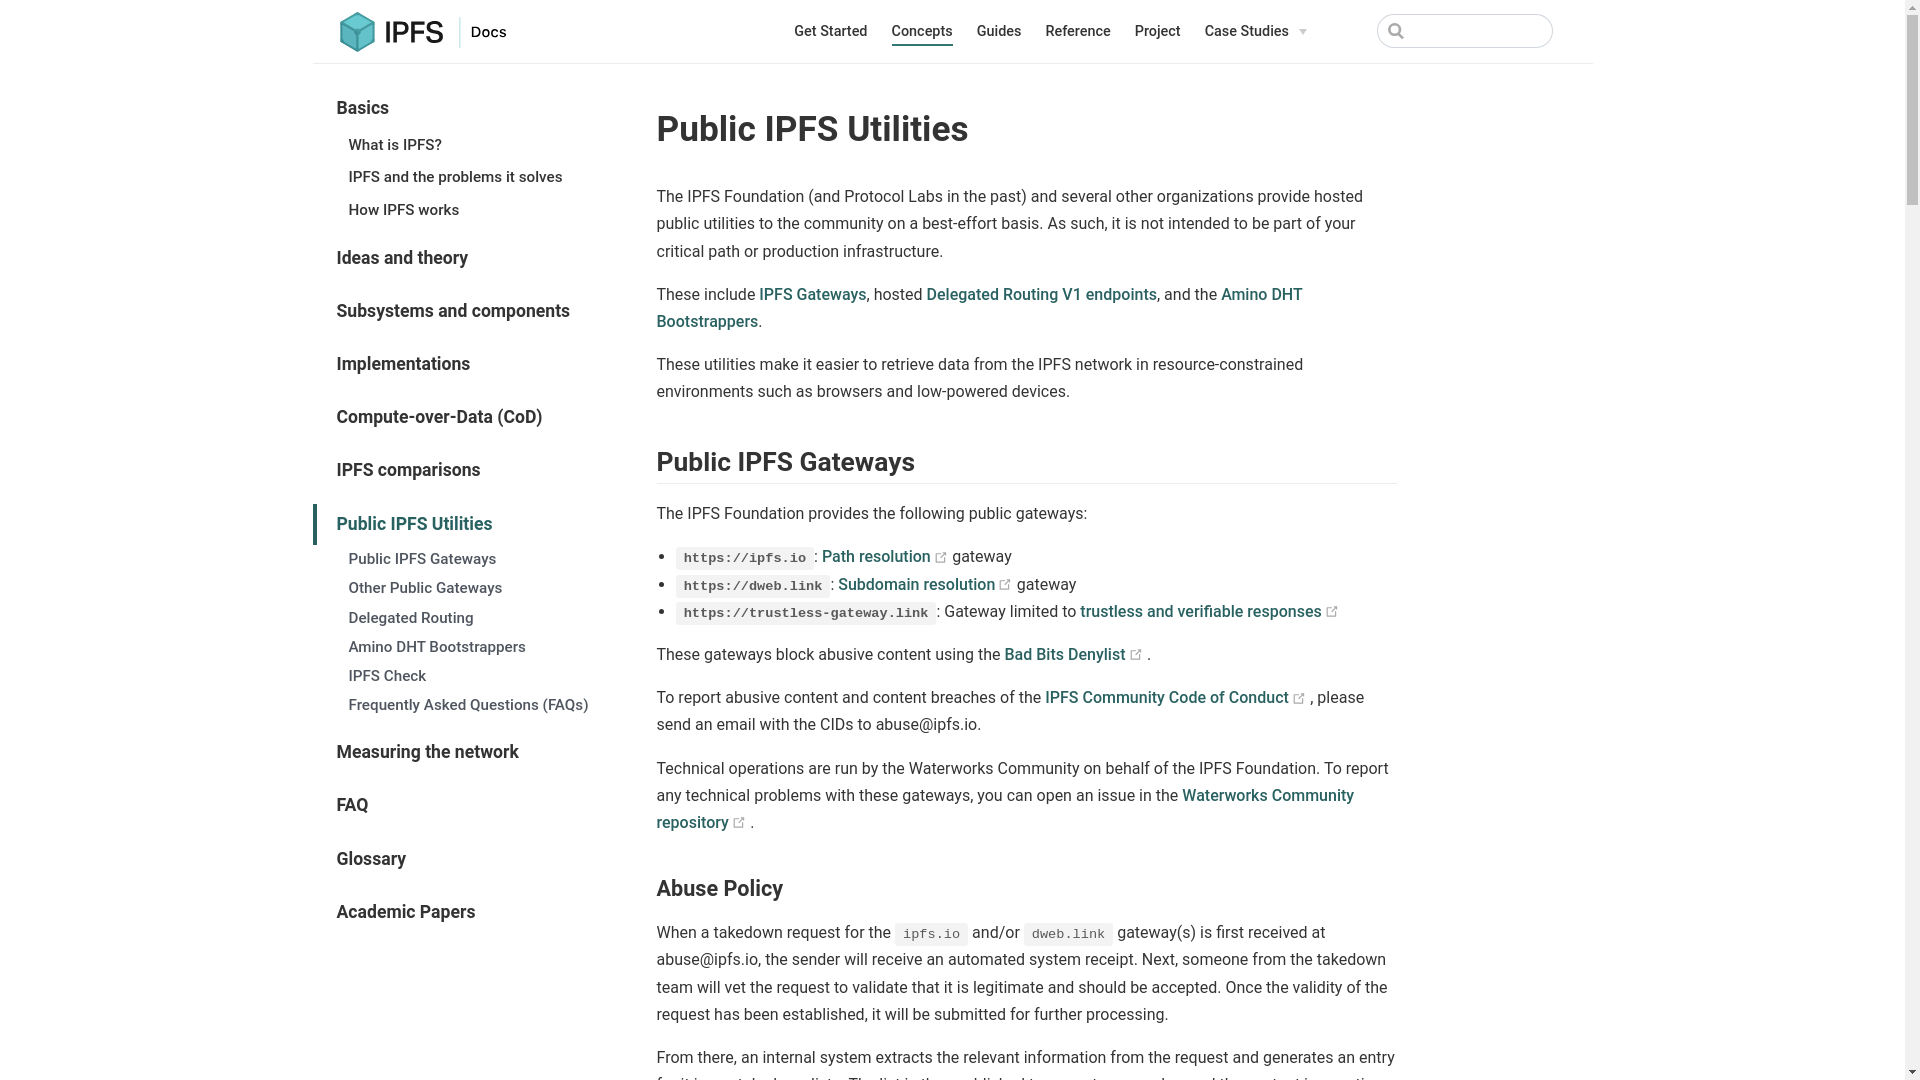Open the Glossary sidebar section
The height and width of the screenshot is (1080, 1920).
point(370,859)
